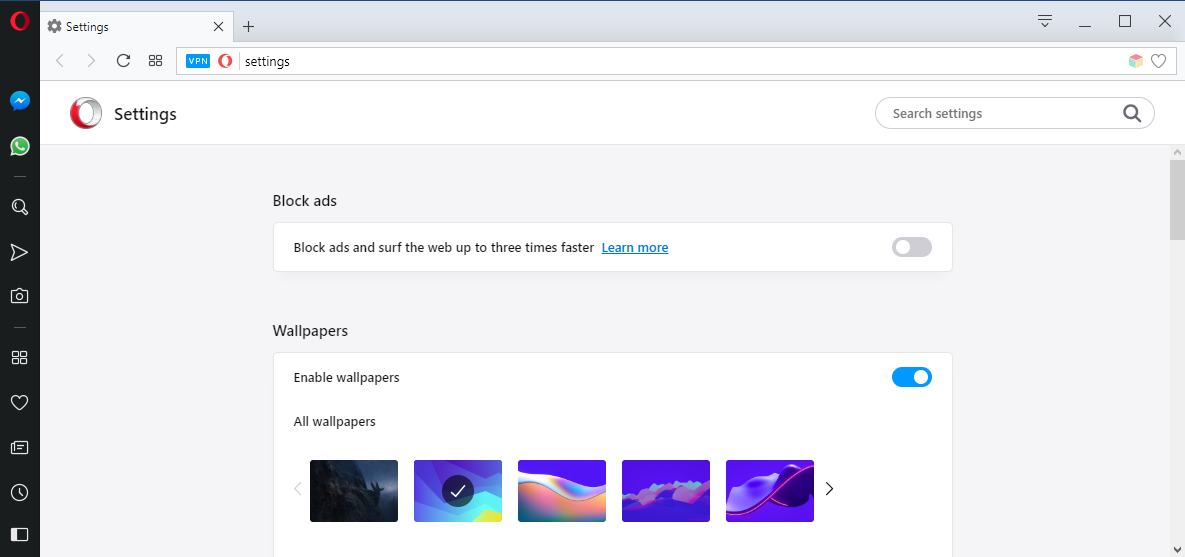Maximize the Opera window
The width and height of the screenshot is (1185, 557).
point(1125,21)
